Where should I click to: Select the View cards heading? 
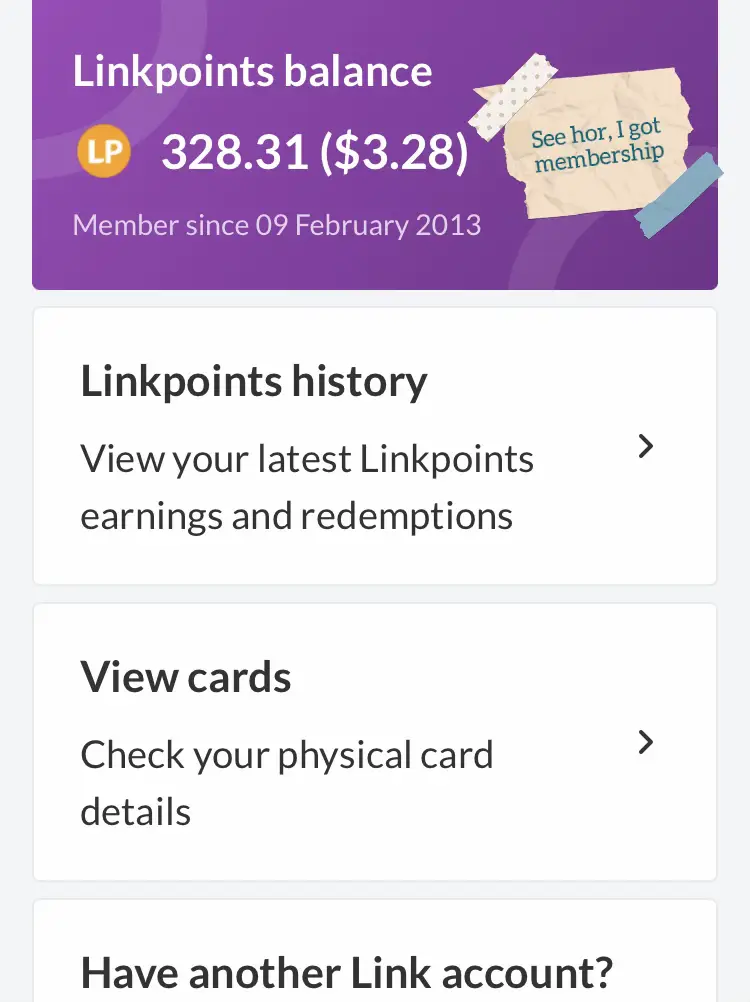click(186, 678)
